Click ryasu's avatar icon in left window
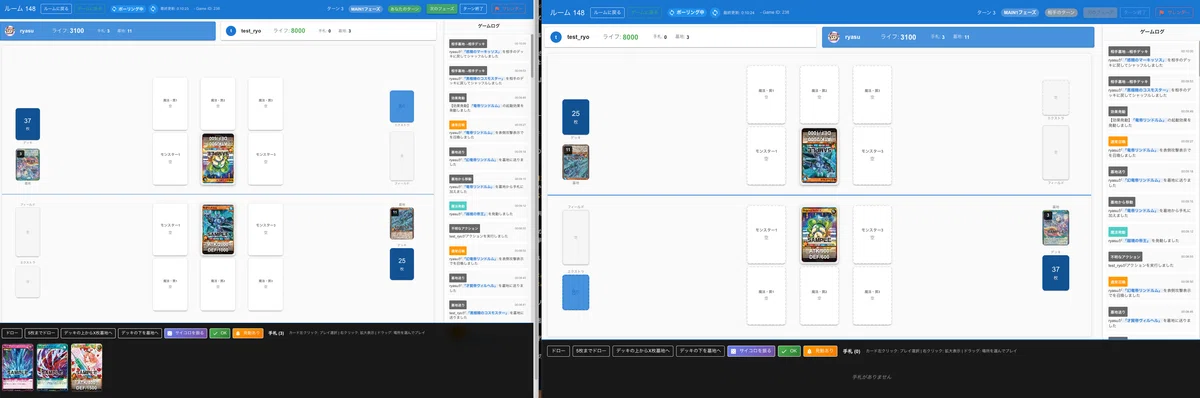The height and width of the screenshot is (398, 1200). (10, 31)
